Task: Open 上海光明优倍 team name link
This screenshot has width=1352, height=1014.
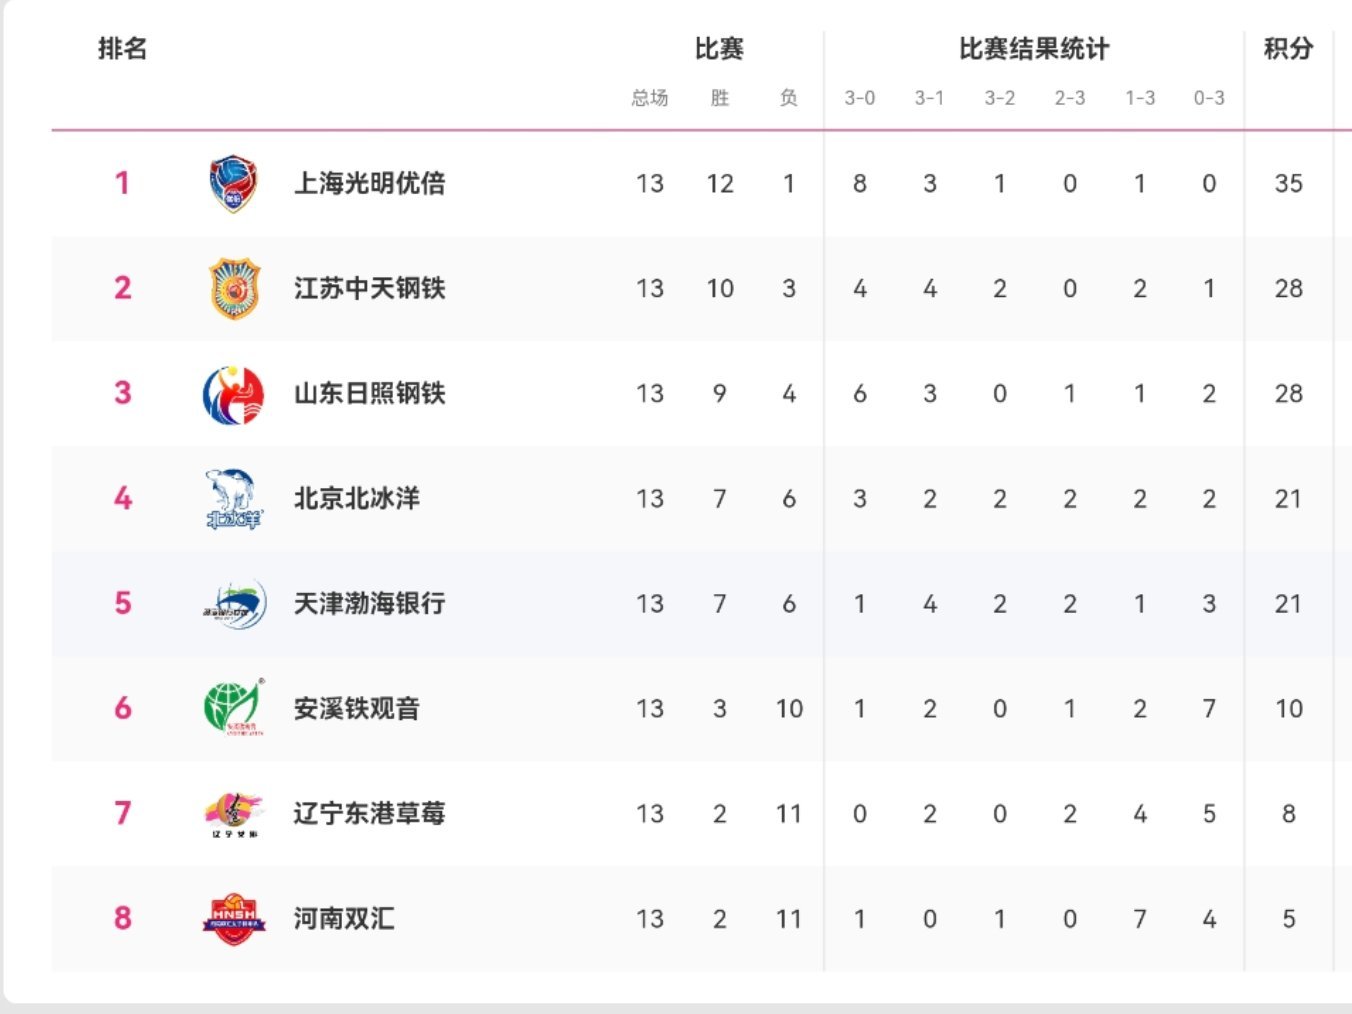Action: 369,184
